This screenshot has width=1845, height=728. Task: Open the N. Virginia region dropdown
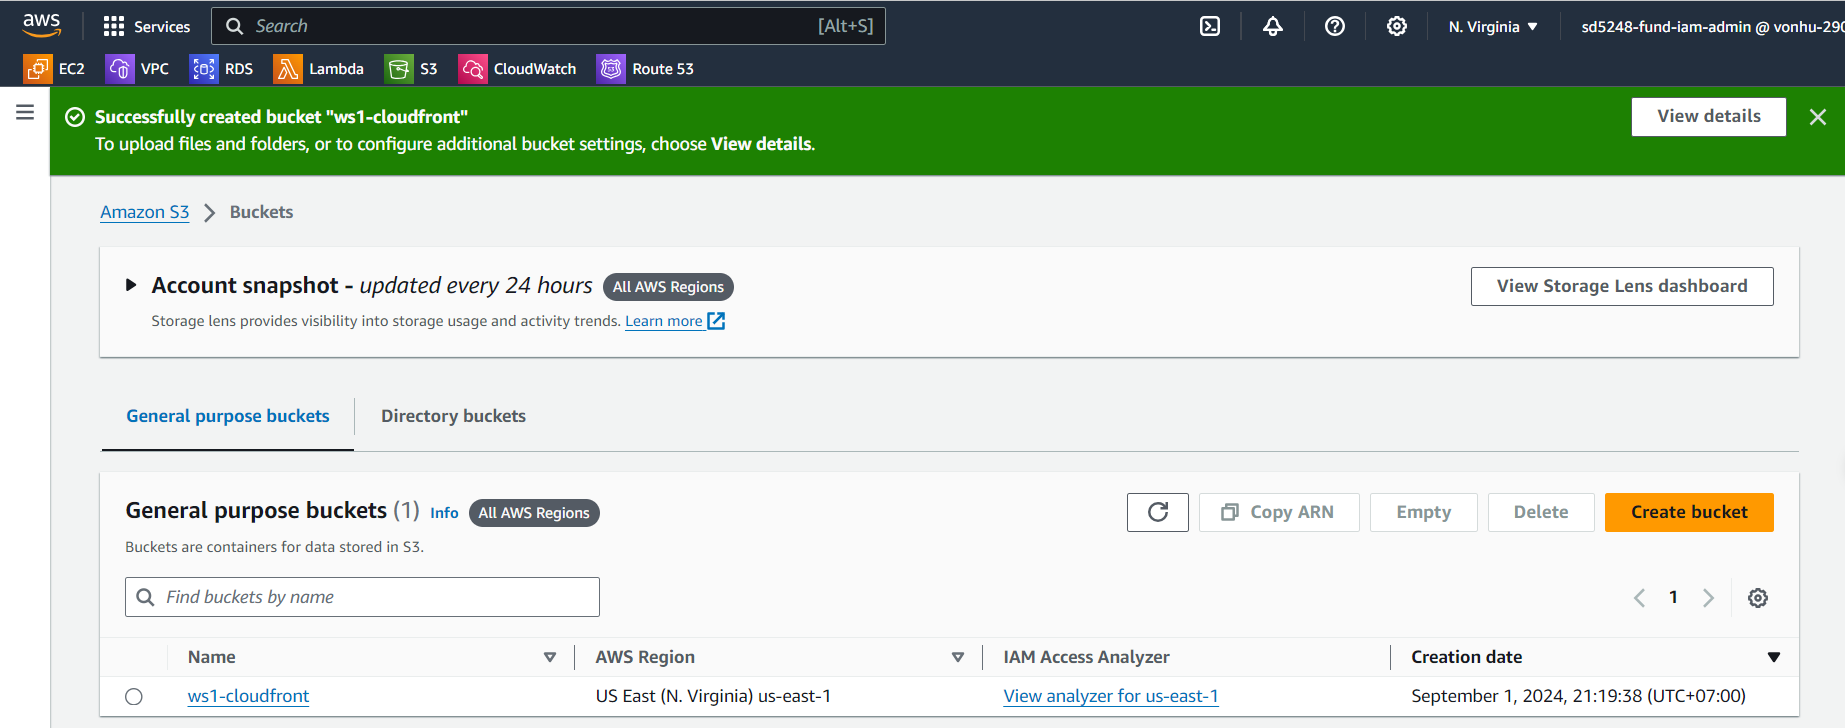(x=1492, y=27)
